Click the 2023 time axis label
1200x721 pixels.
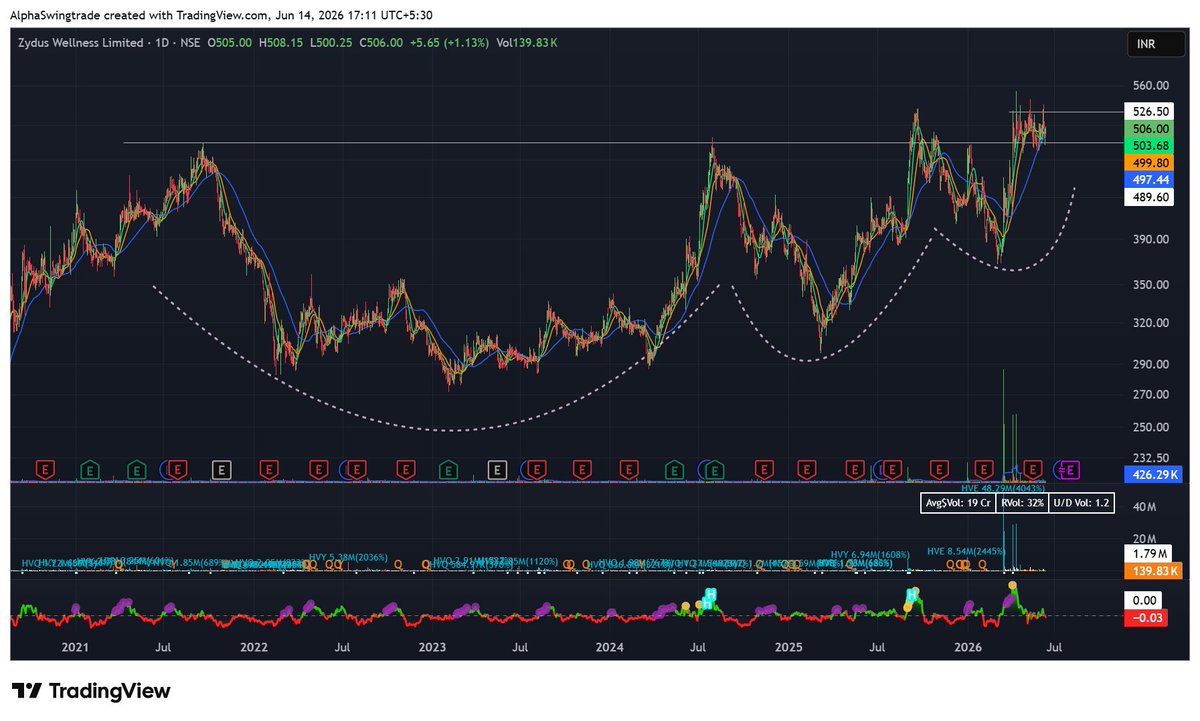(x=432, y=649)
